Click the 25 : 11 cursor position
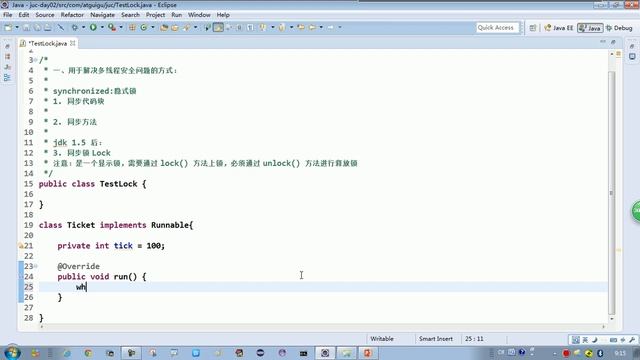640x360 pixels. click(474, 339)
